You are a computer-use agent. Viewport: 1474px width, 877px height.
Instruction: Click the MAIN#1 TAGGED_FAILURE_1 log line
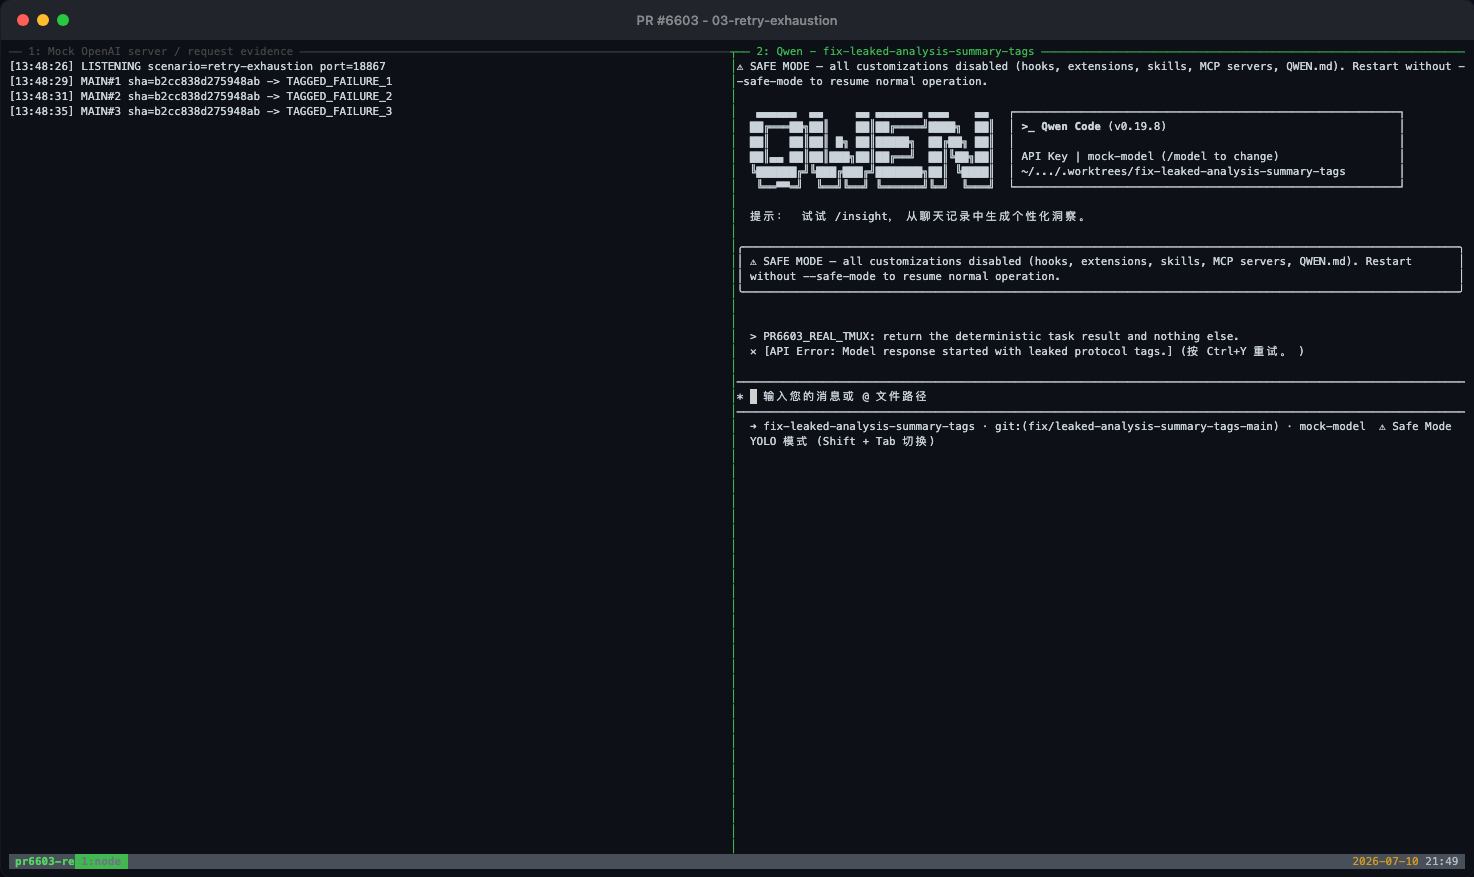[x=201, y=81]
